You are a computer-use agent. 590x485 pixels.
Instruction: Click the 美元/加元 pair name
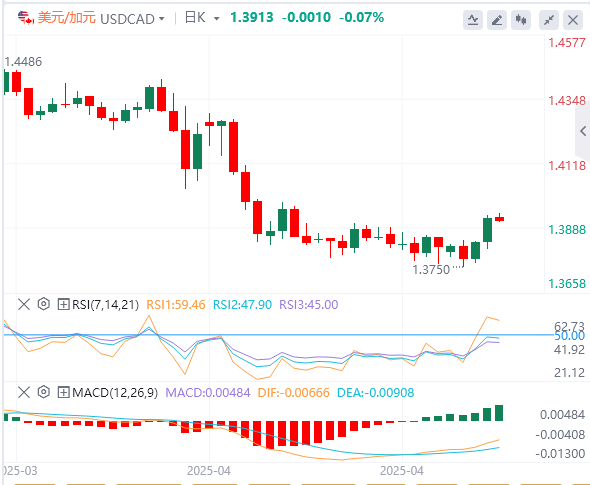(x=67, y=18)
